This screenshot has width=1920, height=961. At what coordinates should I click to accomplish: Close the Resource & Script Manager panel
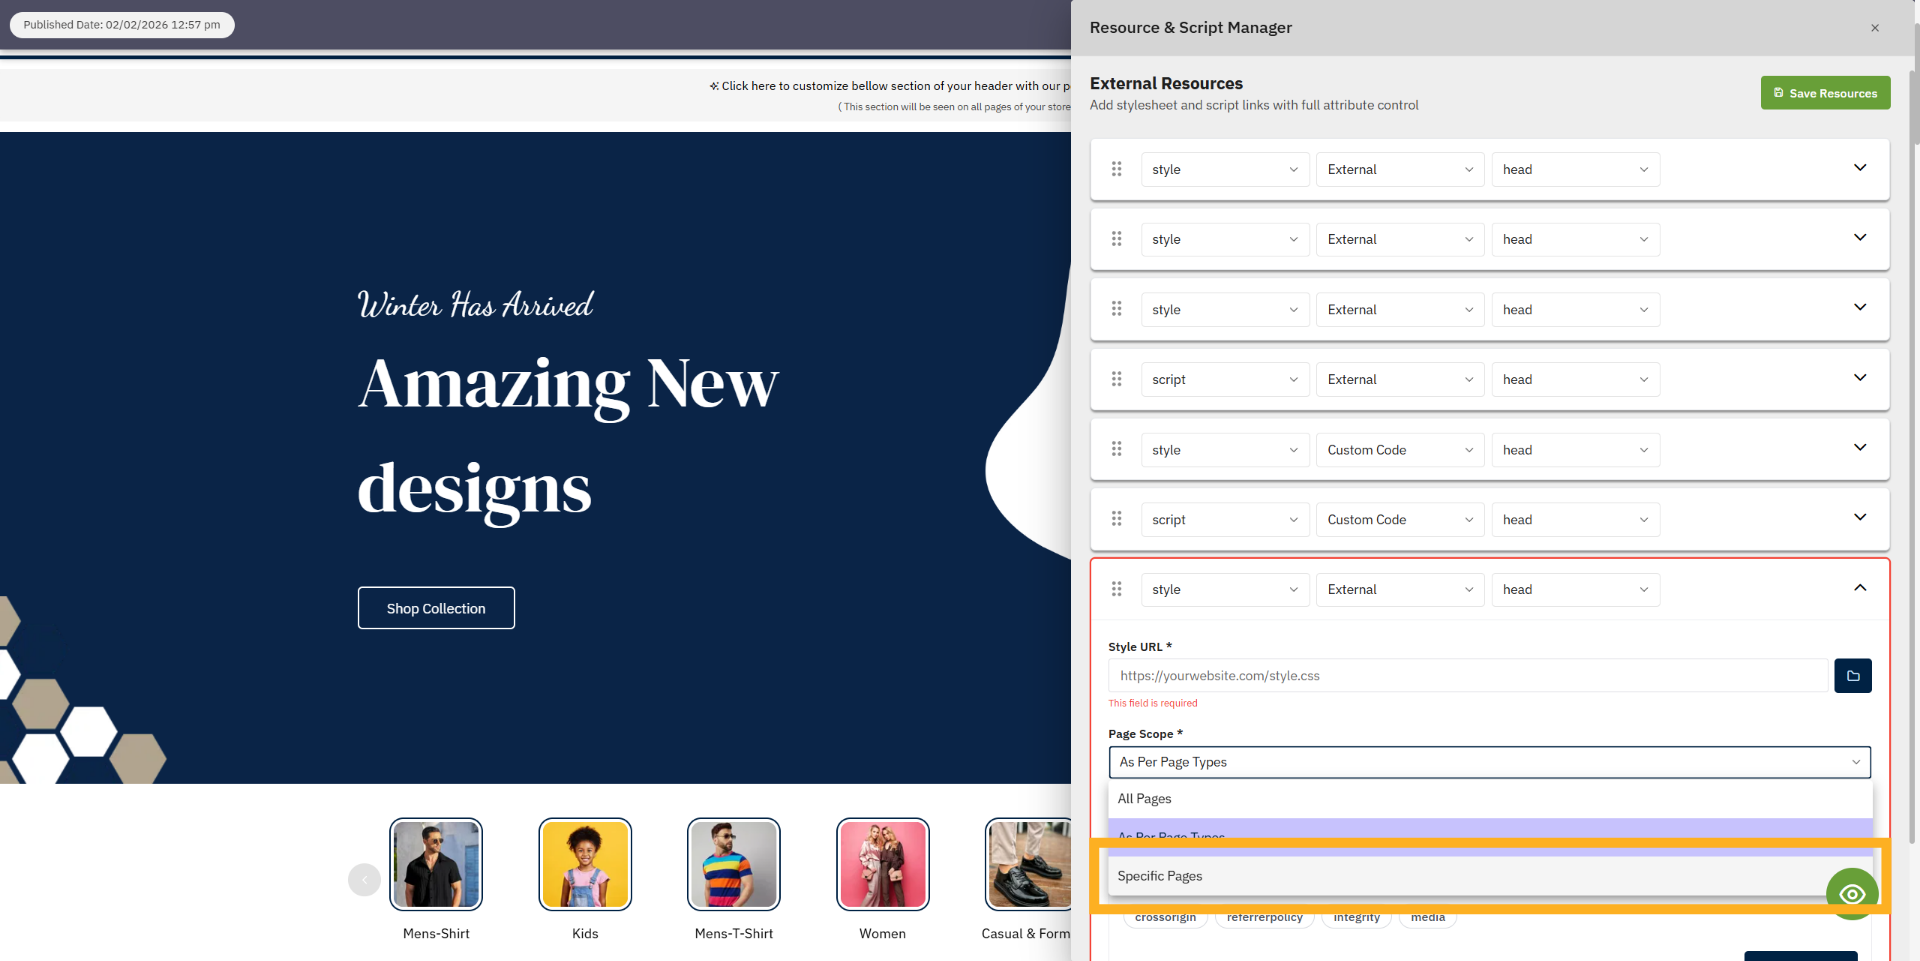(x=1875, y=27)
